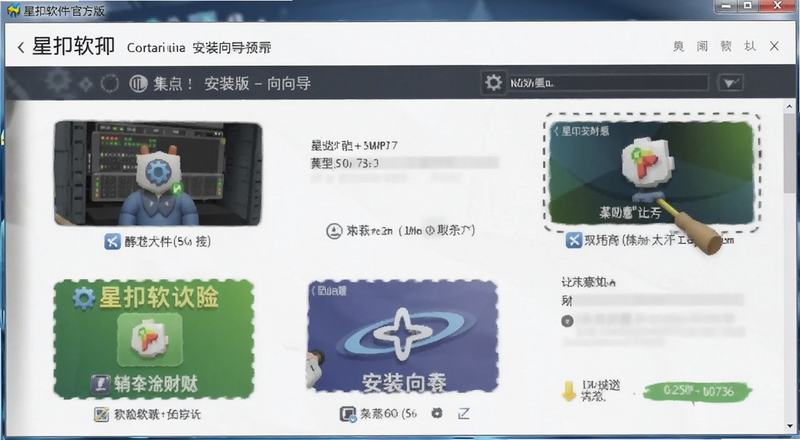Click the blue icon beside 取秳商 caption

coord(573,239)
